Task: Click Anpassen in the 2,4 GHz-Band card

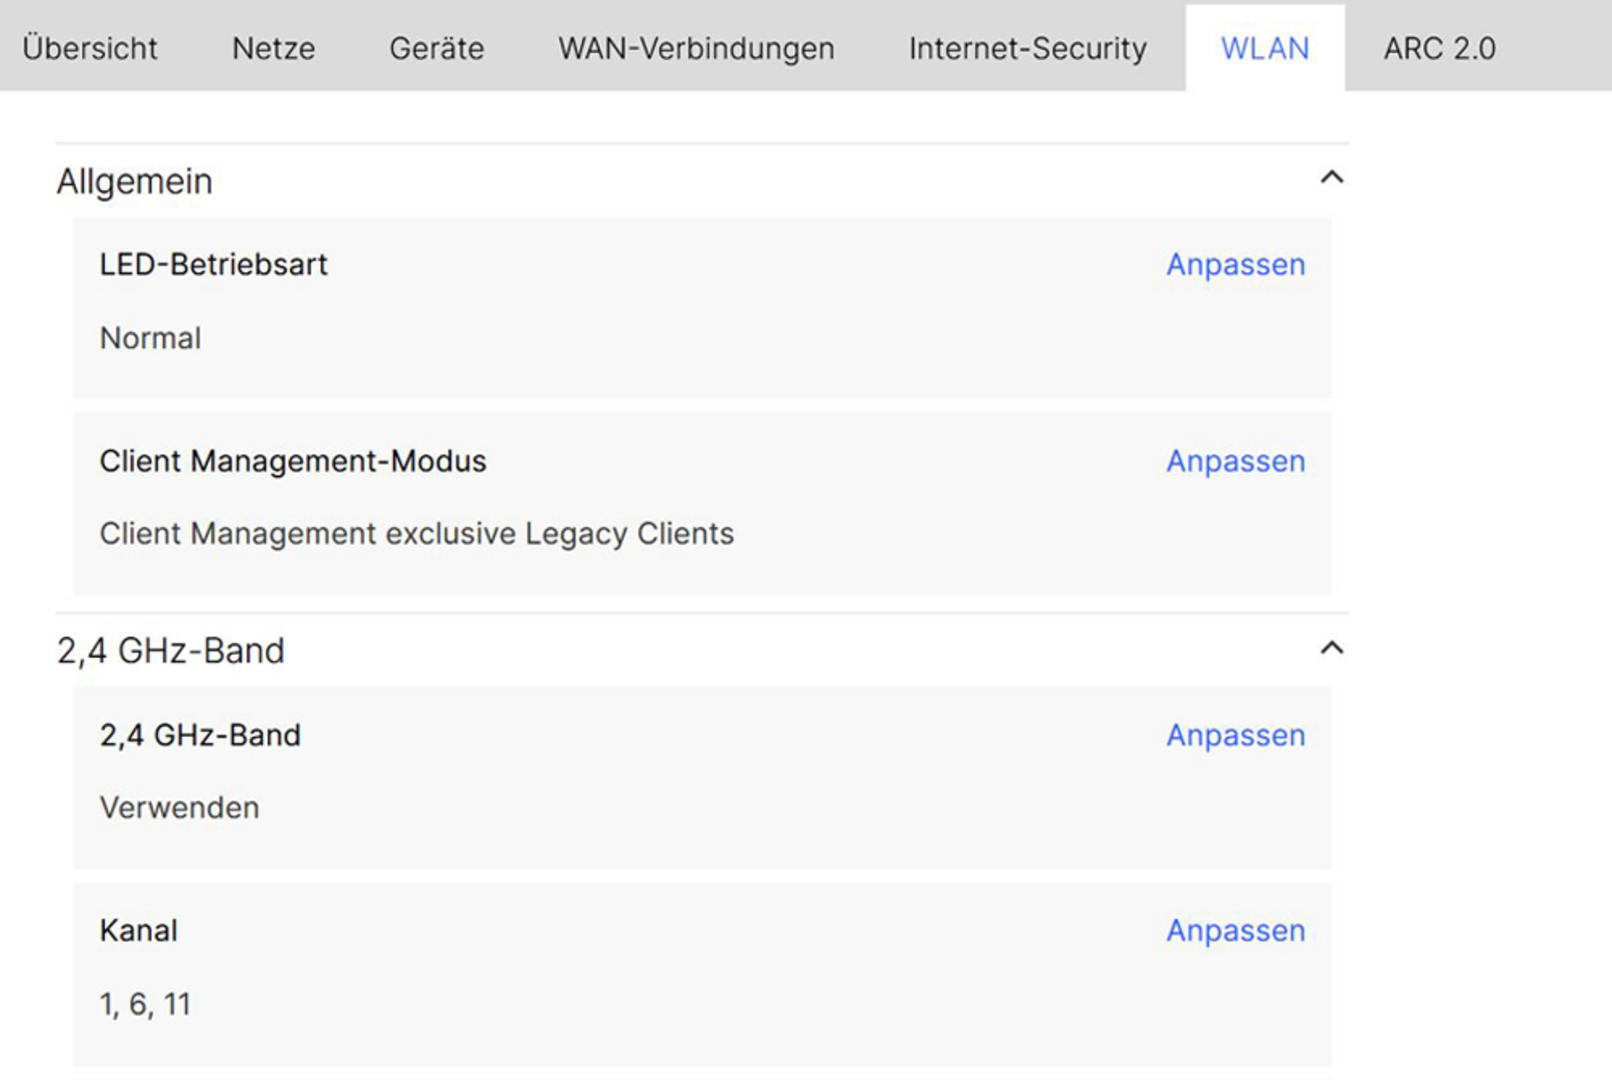Action: point(1235,735)
